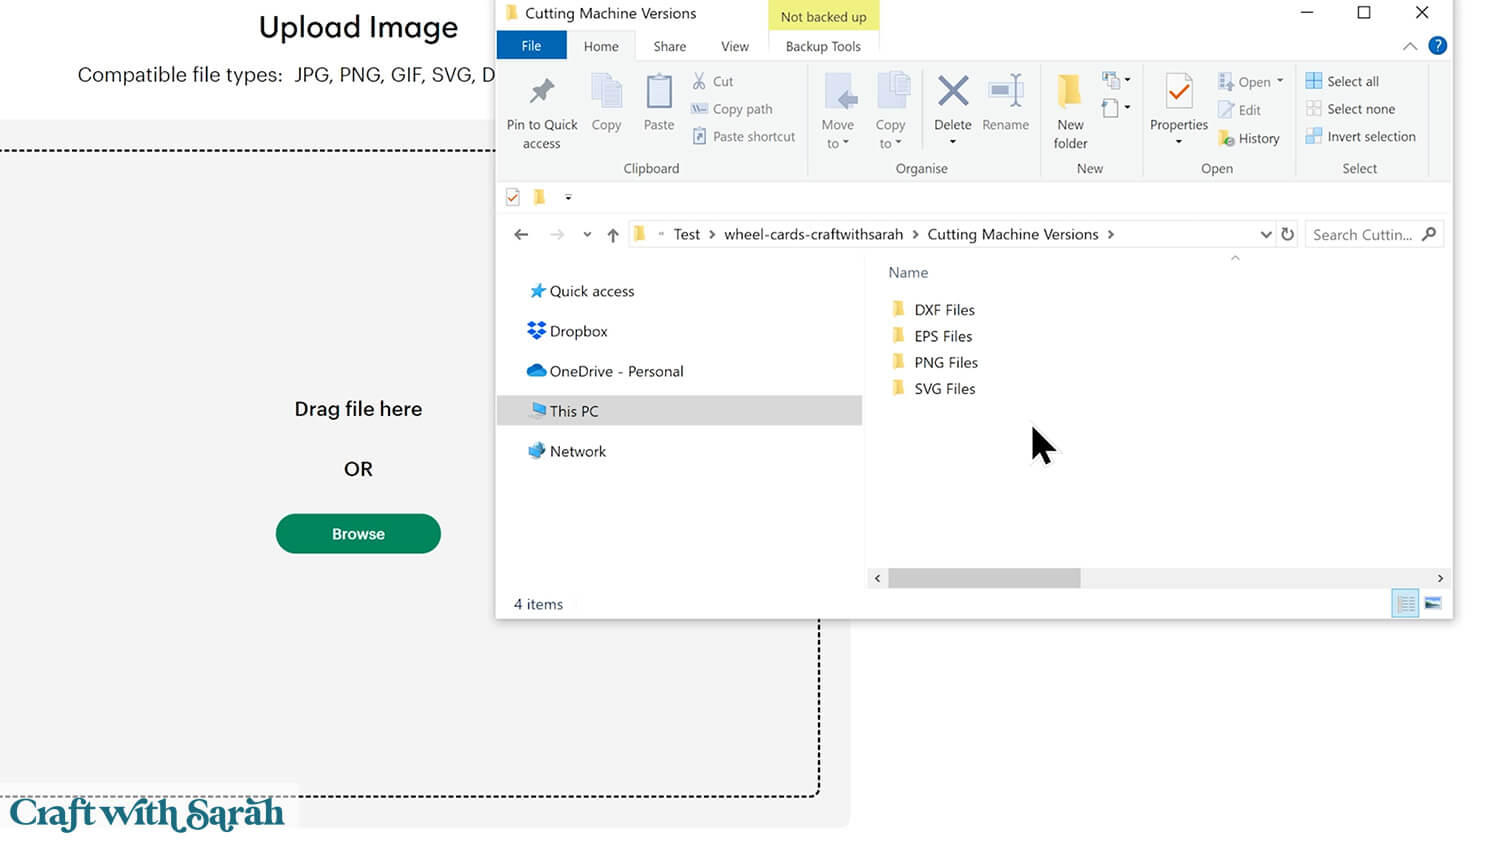
Task: Refresh the current folder view
Action: tap(1288, 234)
